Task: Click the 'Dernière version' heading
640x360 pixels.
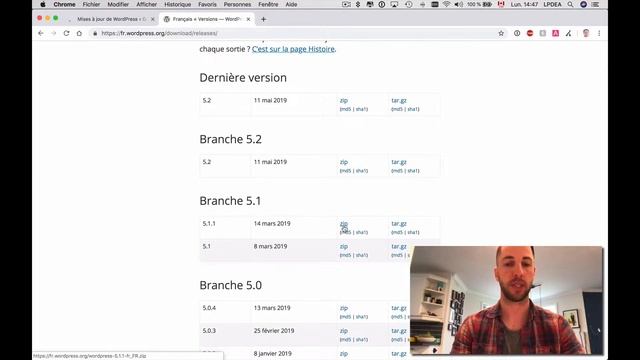Action: tap(243, 78)
